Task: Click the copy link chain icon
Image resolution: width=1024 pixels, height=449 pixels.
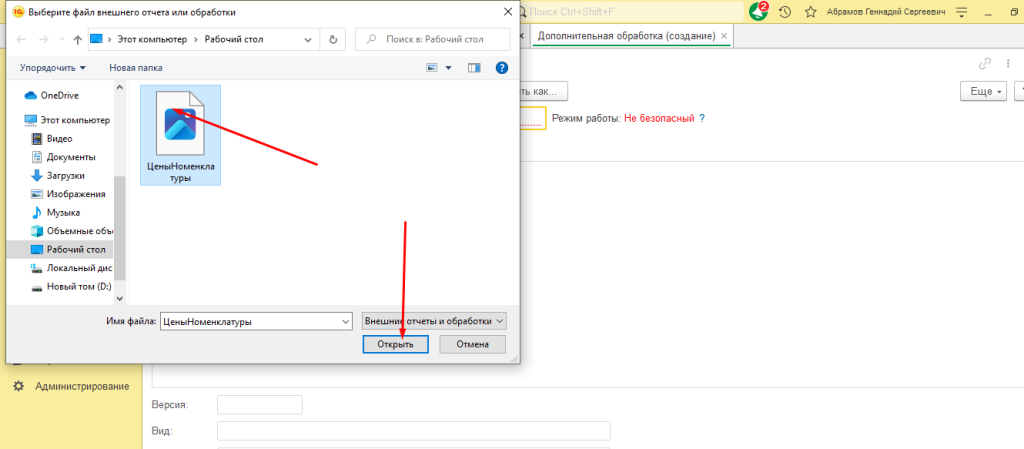Action: click(x=984, y=63)
